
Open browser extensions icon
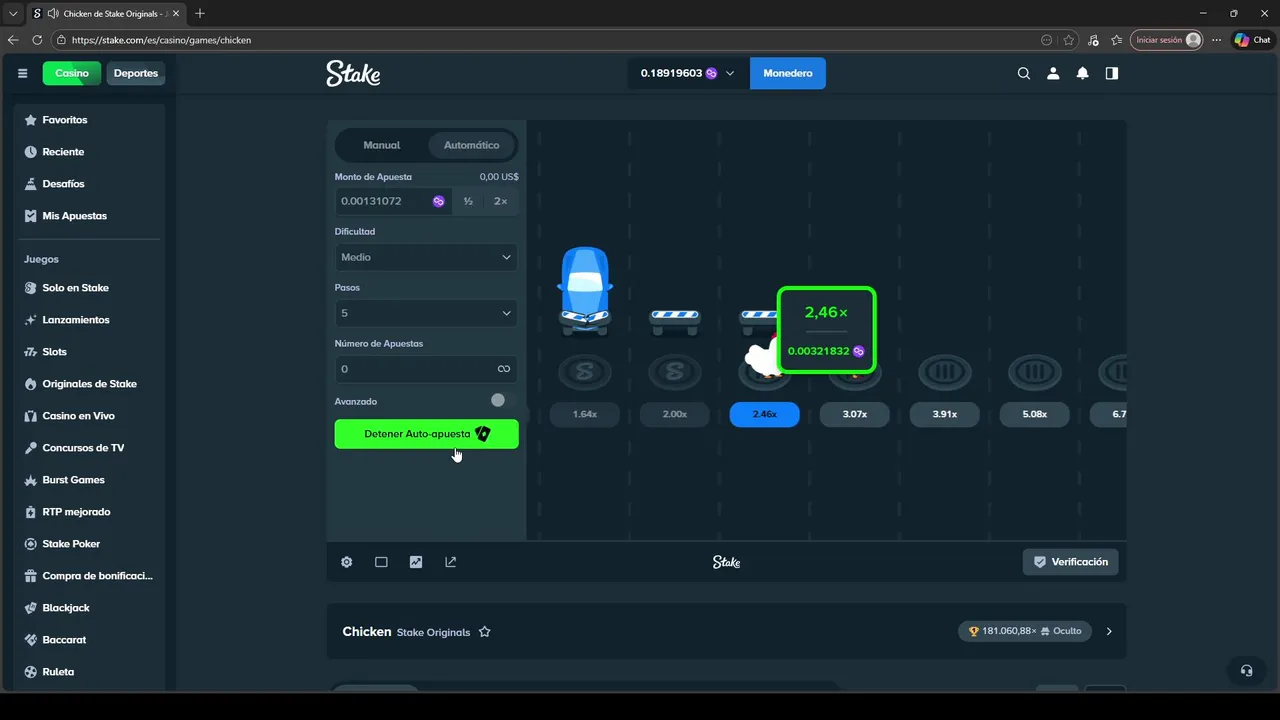click(x=1093, y=40)
